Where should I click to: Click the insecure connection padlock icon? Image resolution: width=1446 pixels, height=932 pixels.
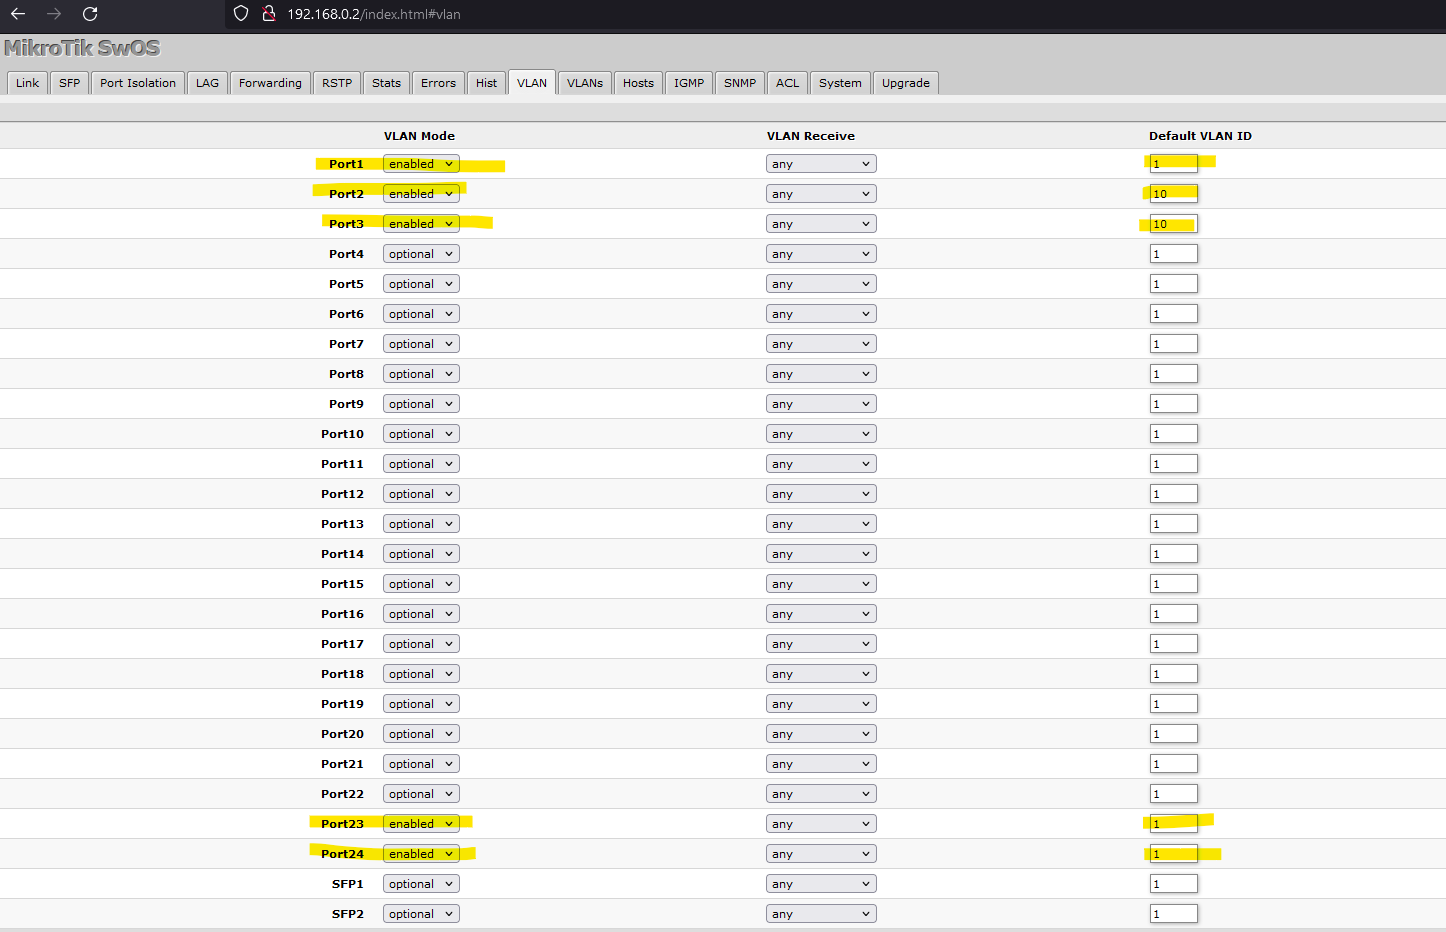coord(268,14)
